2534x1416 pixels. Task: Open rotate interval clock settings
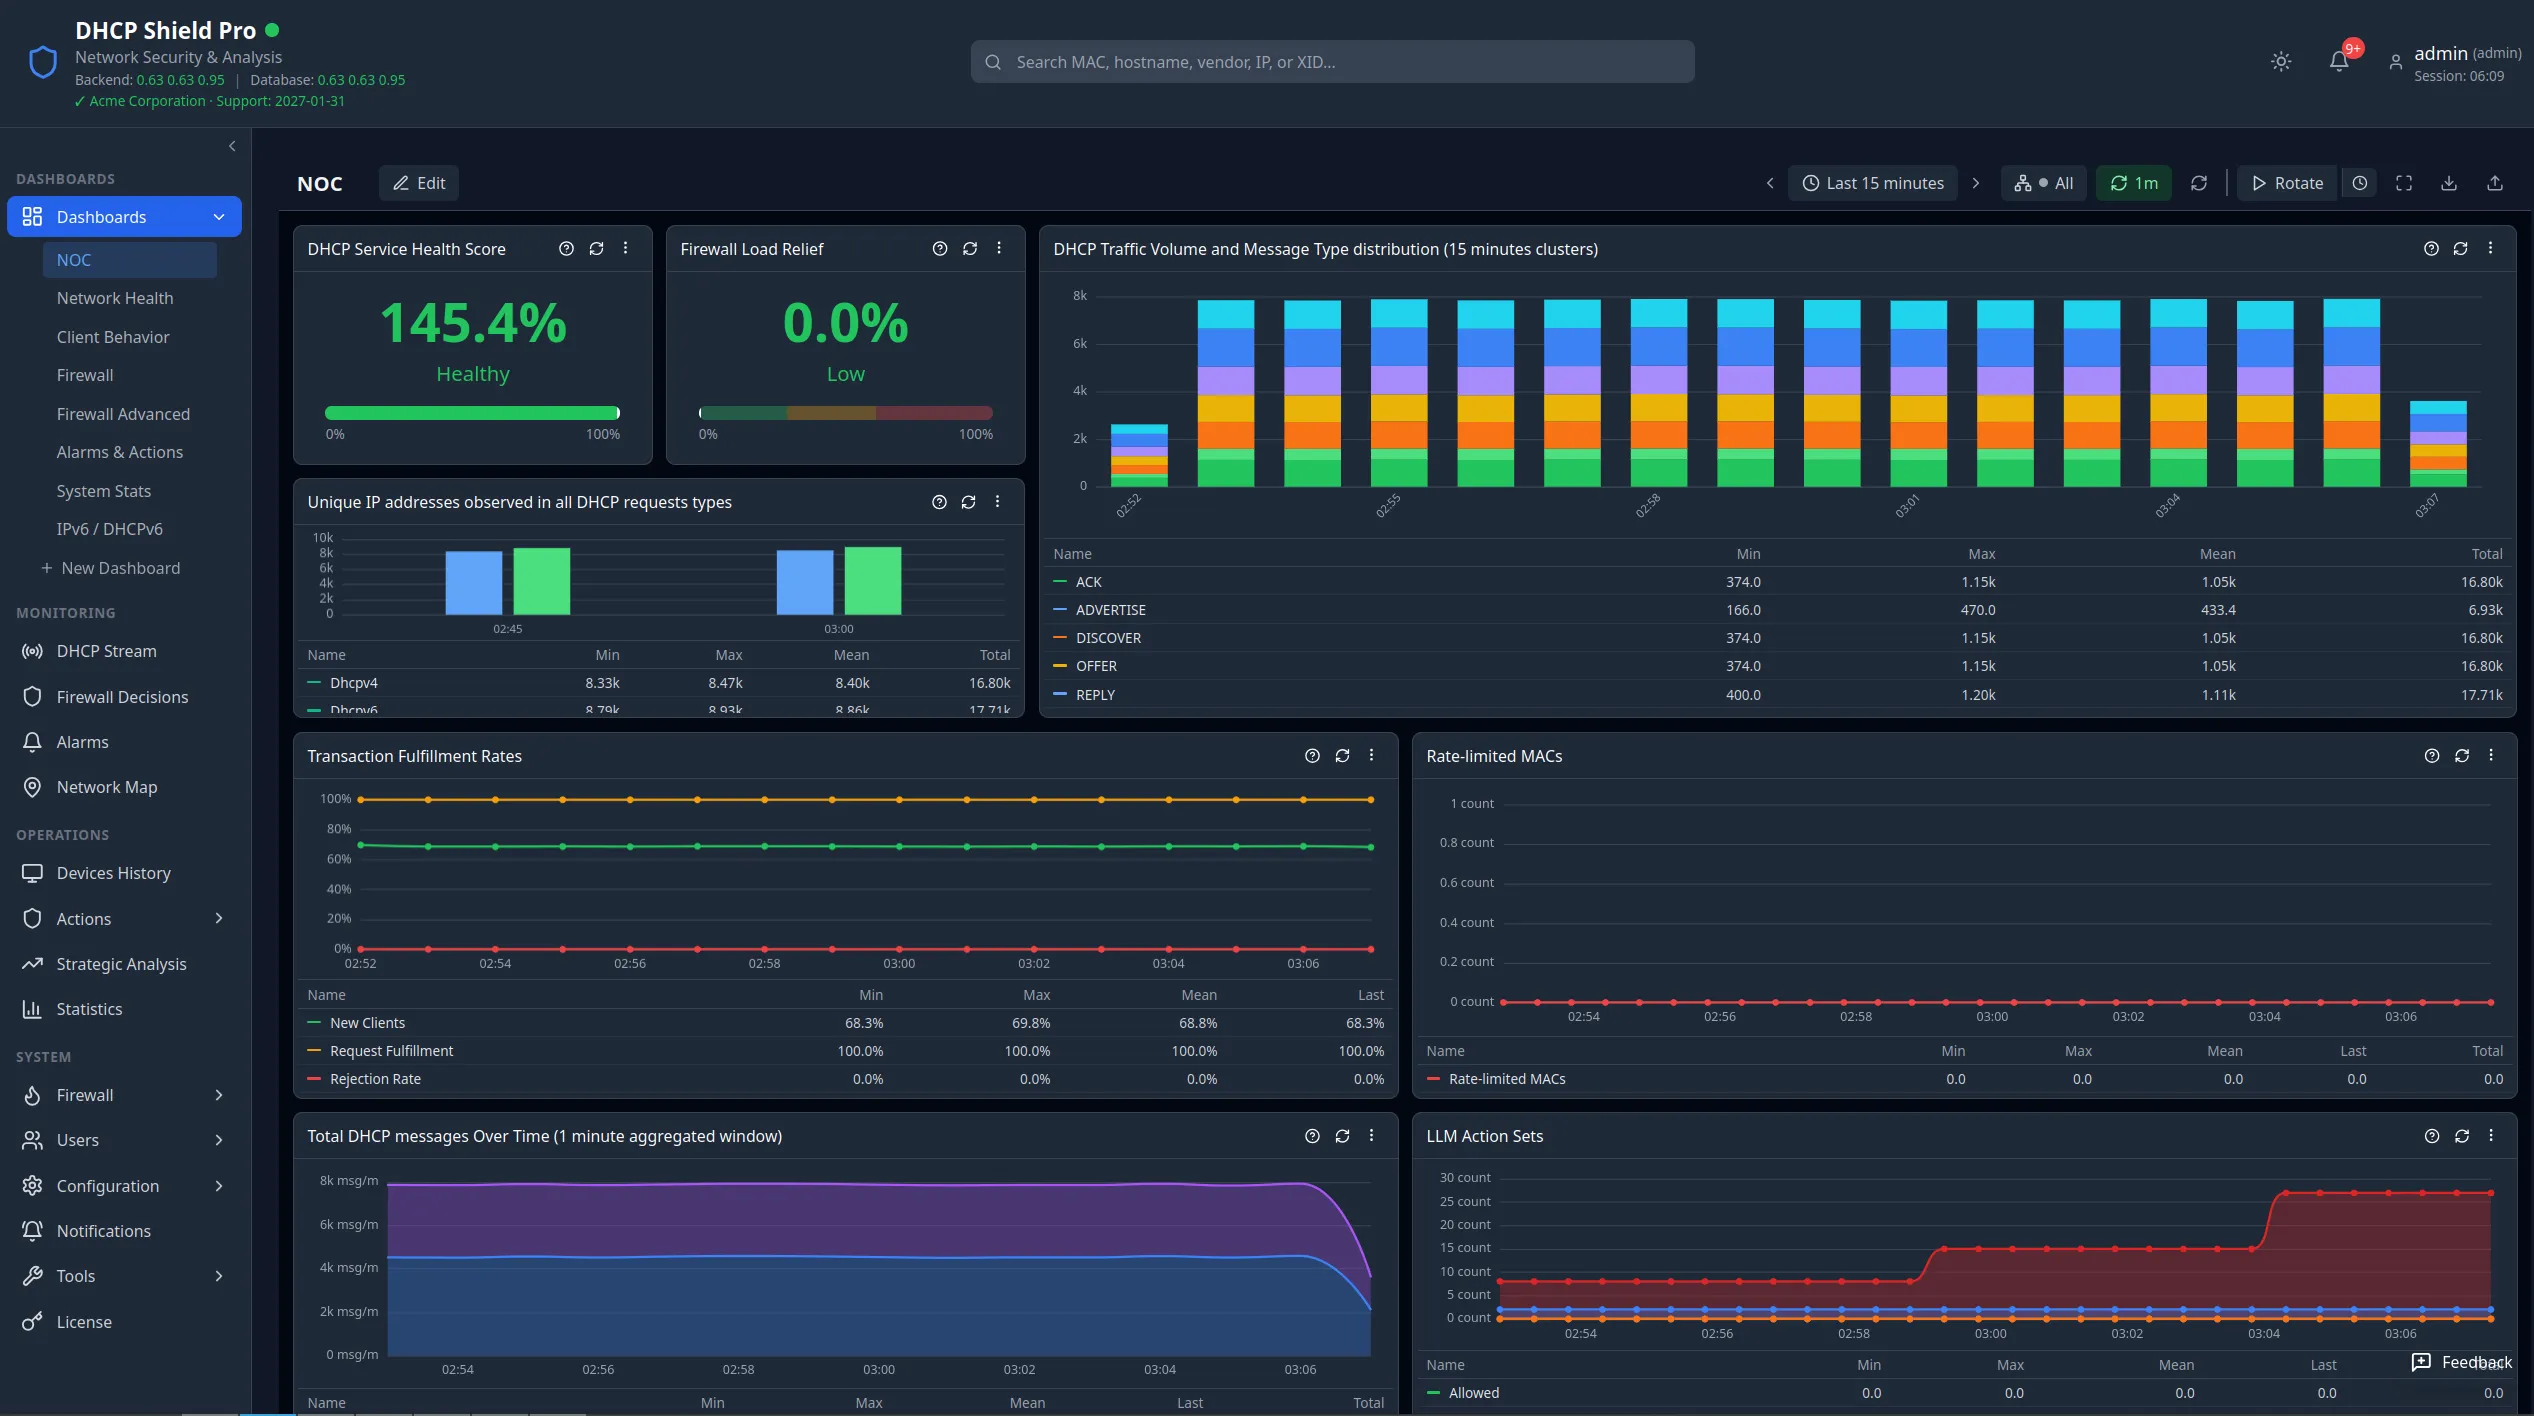tap(2360, 183)
